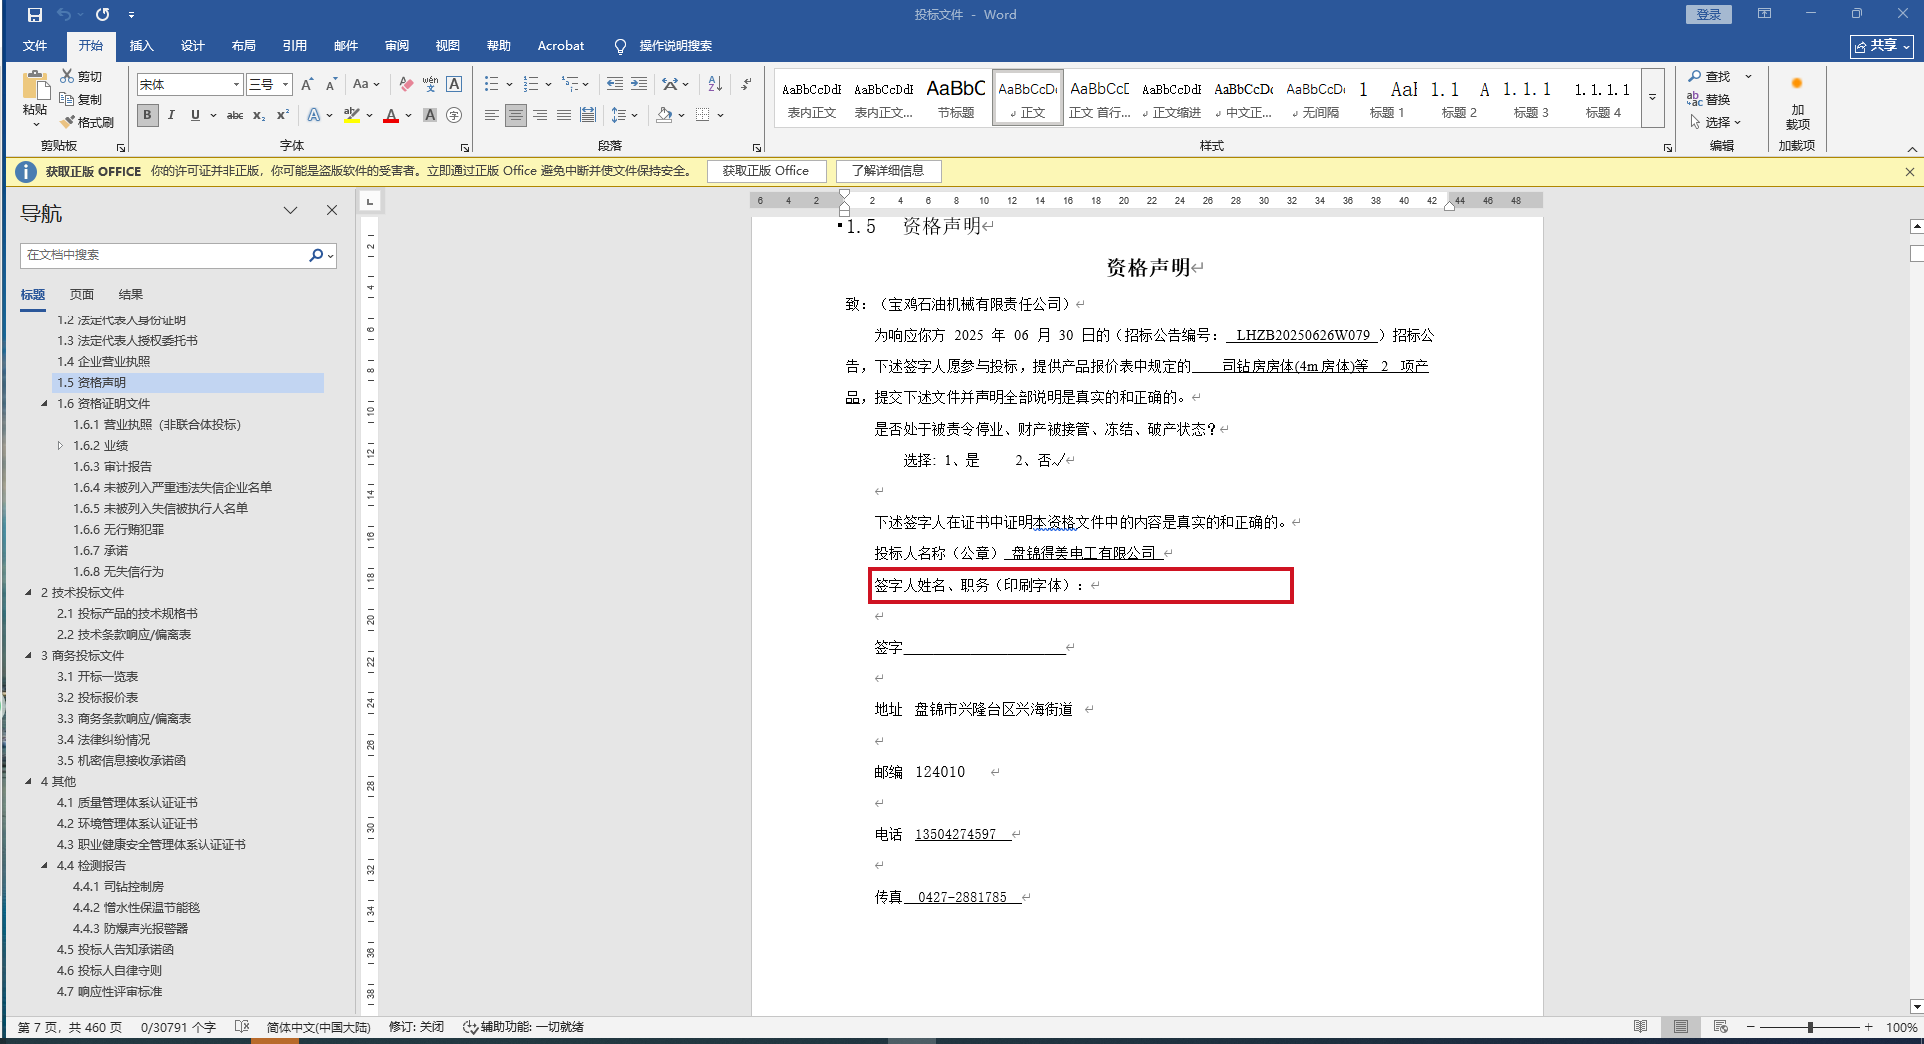Toggle bold formatting (B)
This screenshot has width=1924, height=1044.
[148, 115]
